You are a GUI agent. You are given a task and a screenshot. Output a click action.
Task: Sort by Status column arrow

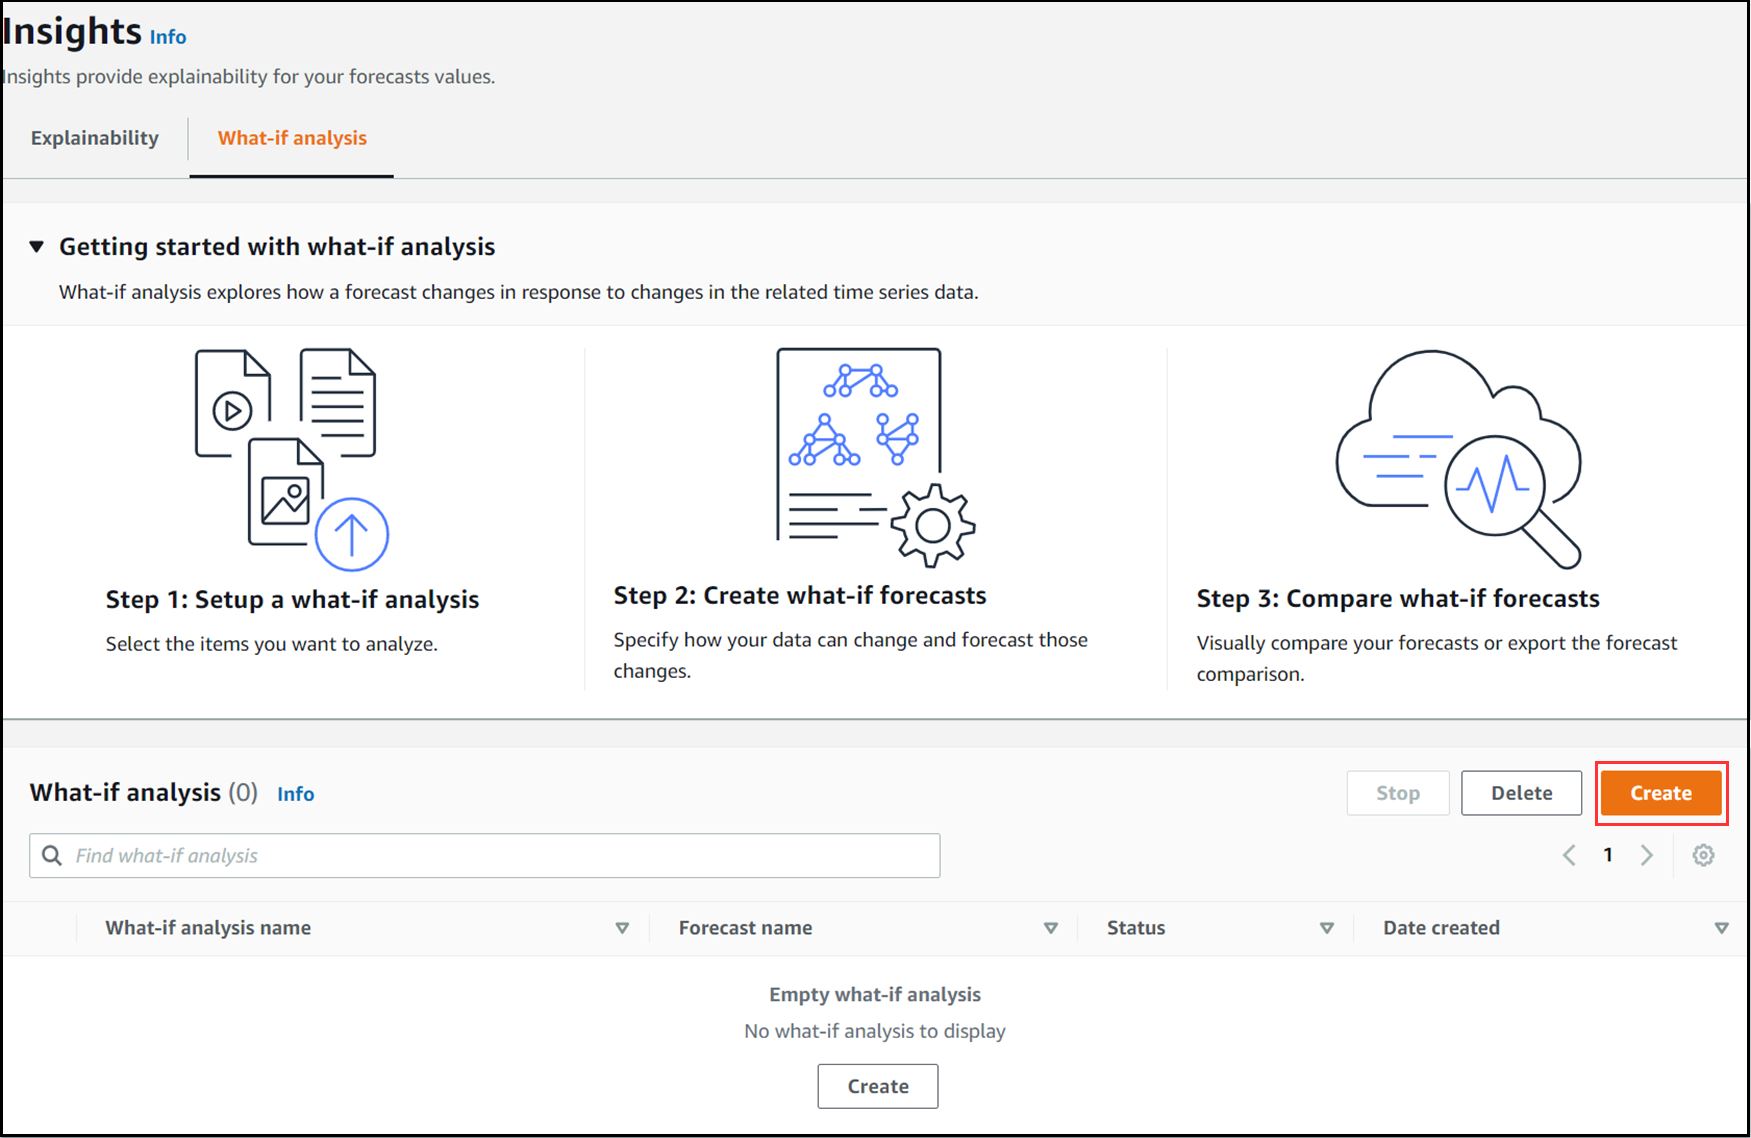1327,928
